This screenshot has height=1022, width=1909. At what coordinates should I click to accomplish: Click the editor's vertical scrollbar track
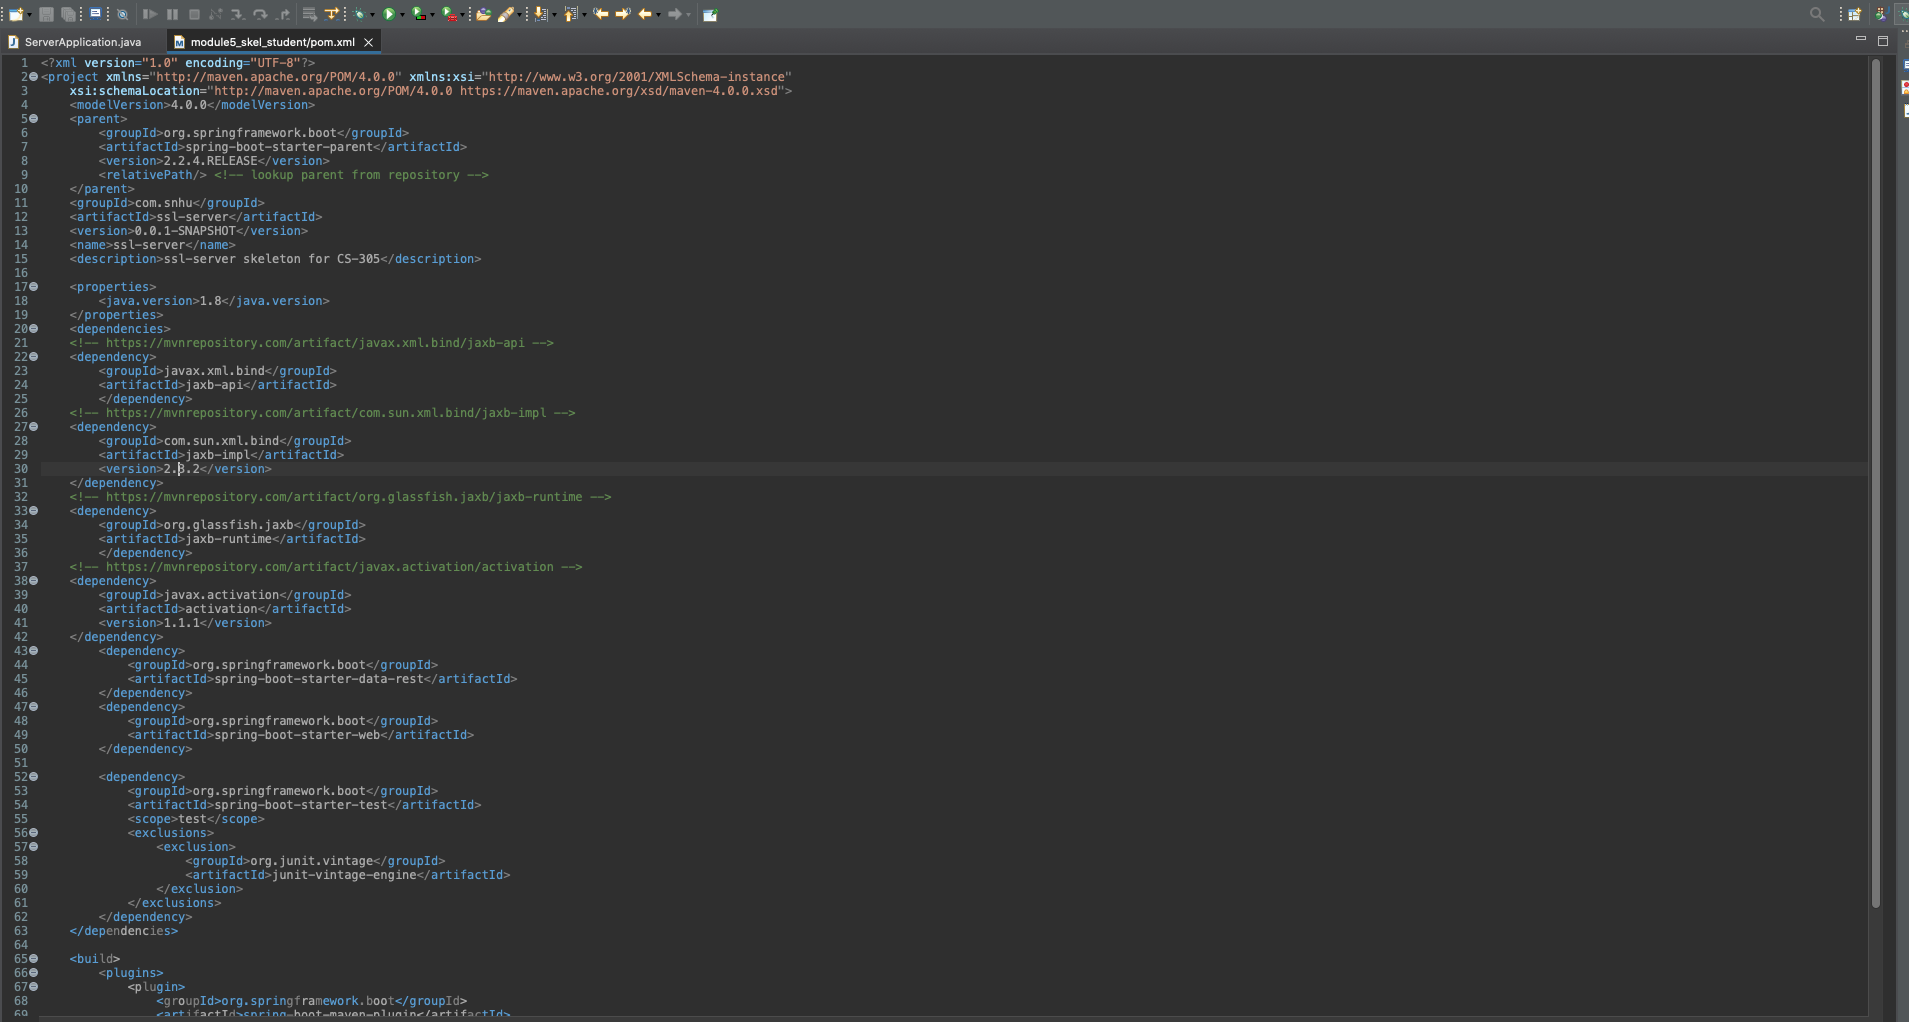coord(1875,500)
